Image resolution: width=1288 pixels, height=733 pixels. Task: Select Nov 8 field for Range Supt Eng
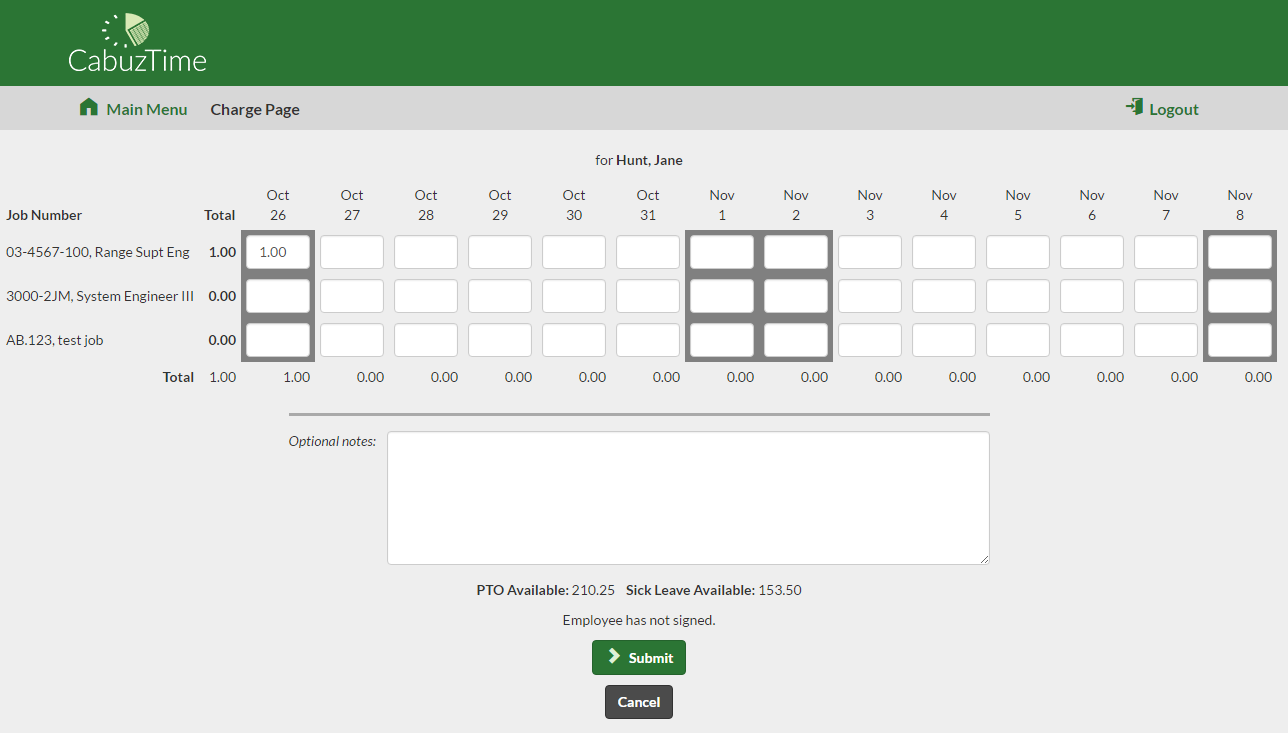(1240, 252)
